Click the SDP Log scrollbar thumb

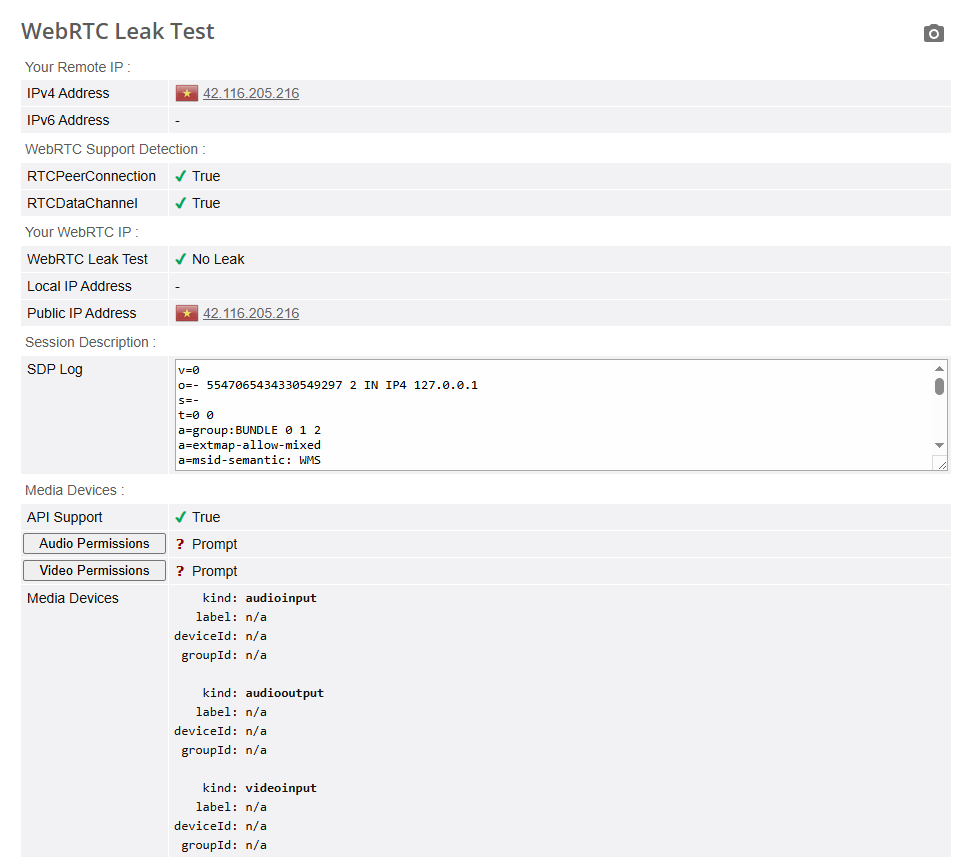[939, 386]
